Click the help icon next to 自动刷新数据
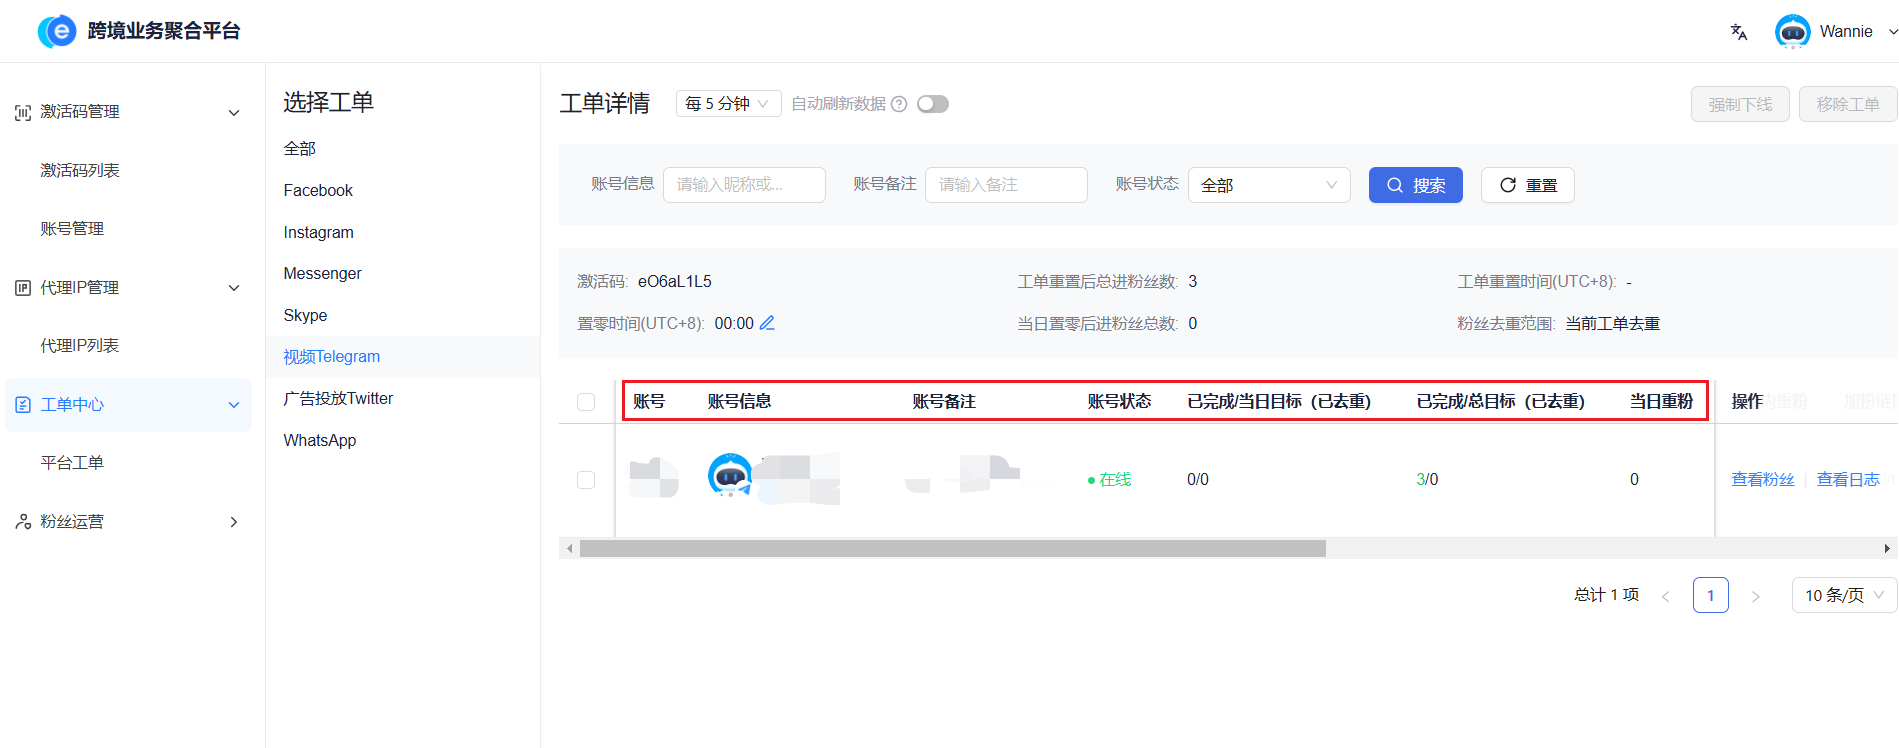1899x748 pixels. [x=899, y=104]
